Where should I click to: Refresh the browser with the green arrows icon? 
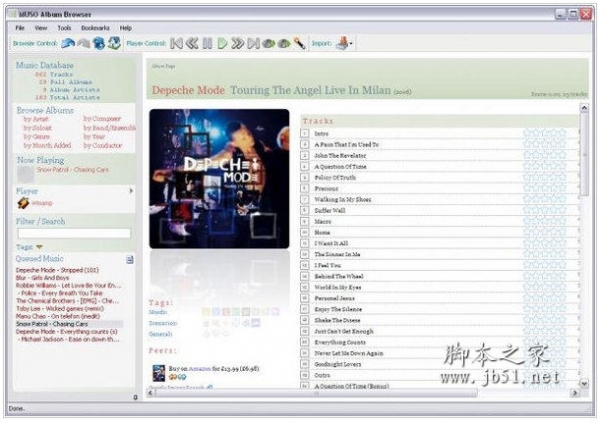(x=114, y=43)
